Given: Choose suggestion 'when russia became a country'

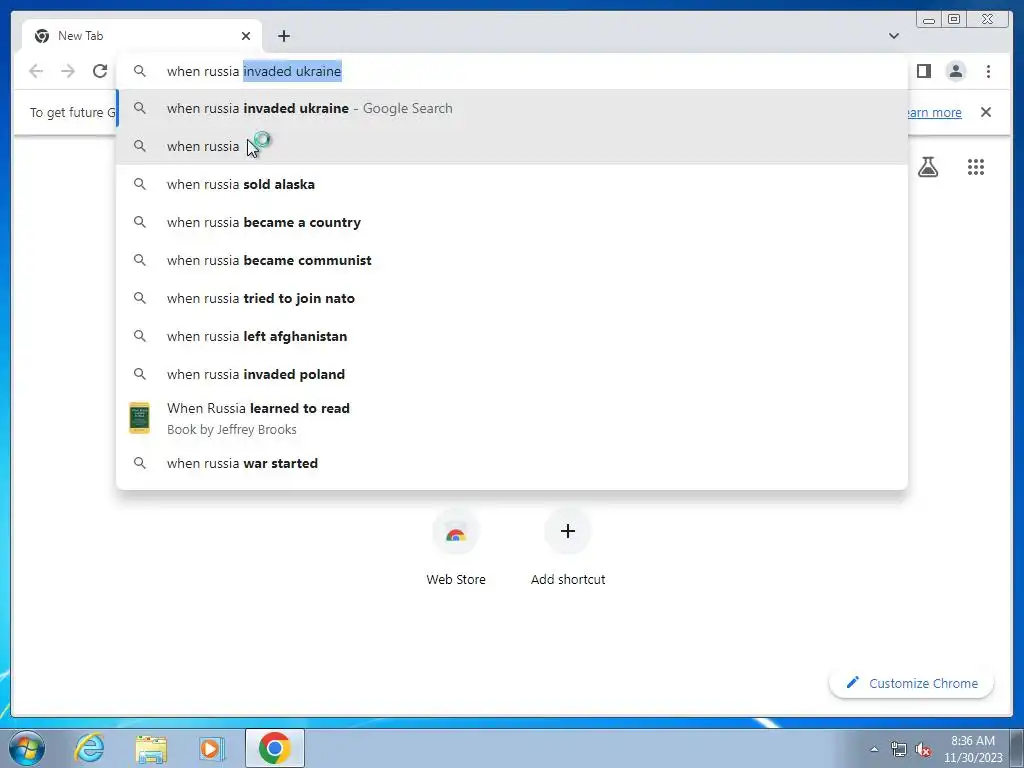Looking at the screenshot, I should 512,222.
